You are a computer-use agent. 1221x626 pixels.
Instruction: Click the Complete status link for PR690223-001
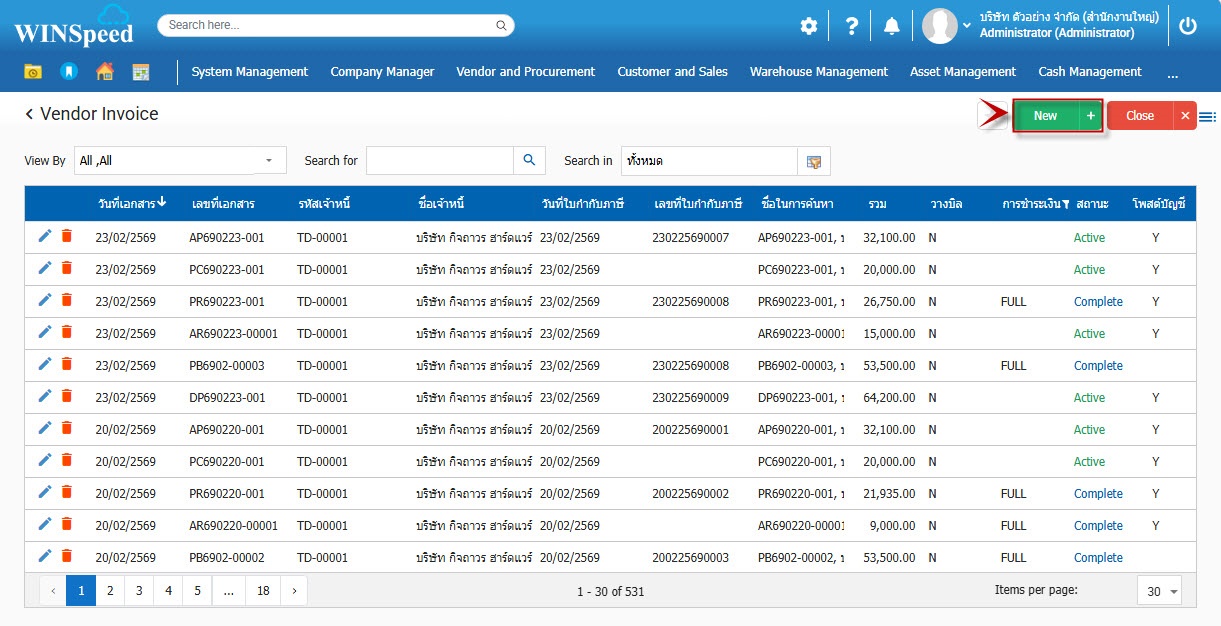click(x=1098, y=302)
